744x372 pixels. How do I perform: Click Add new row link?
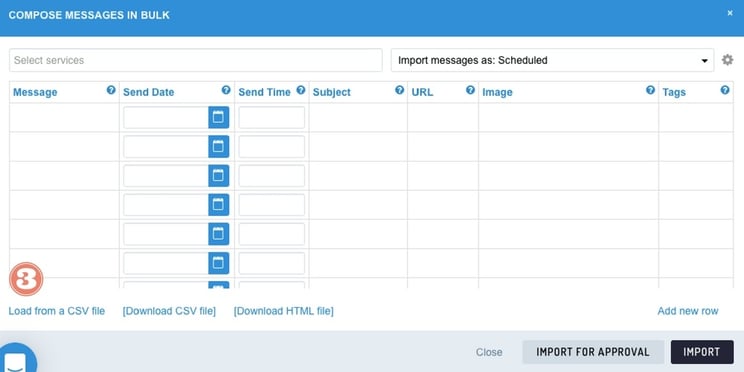[x=688, y=311]
